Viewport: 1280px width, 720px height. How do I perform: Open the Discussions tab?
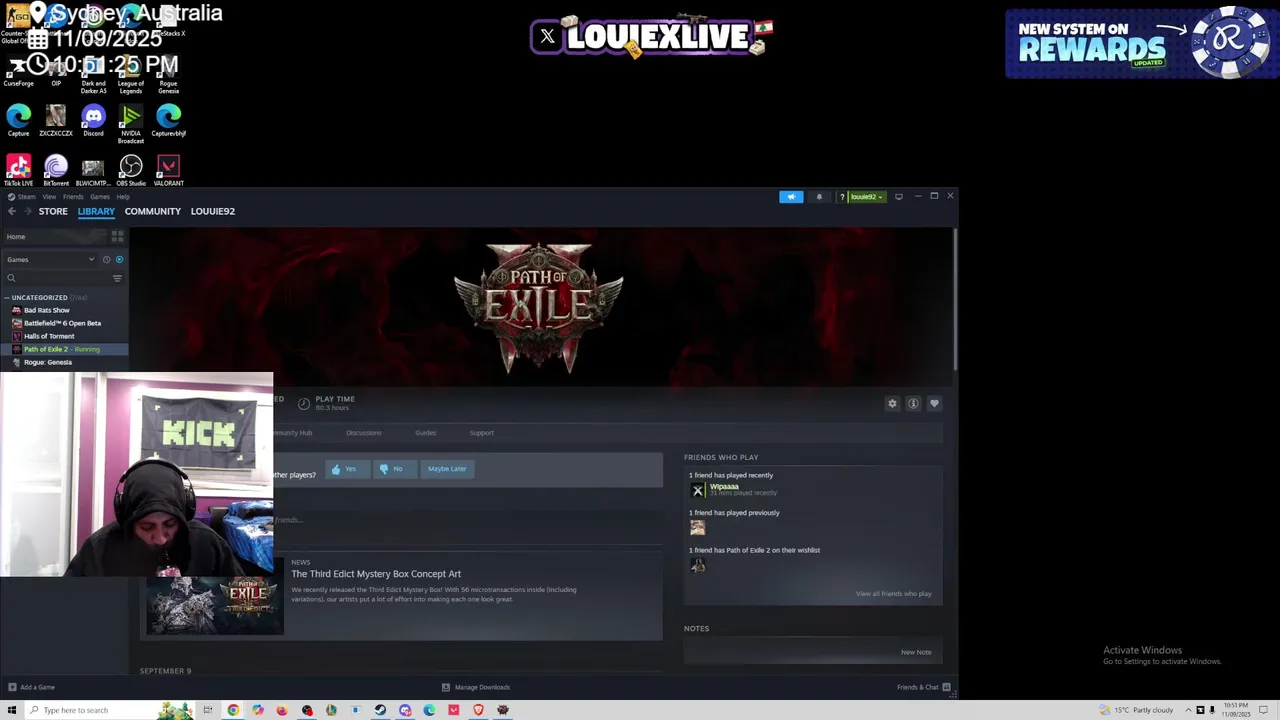(364, 433)
